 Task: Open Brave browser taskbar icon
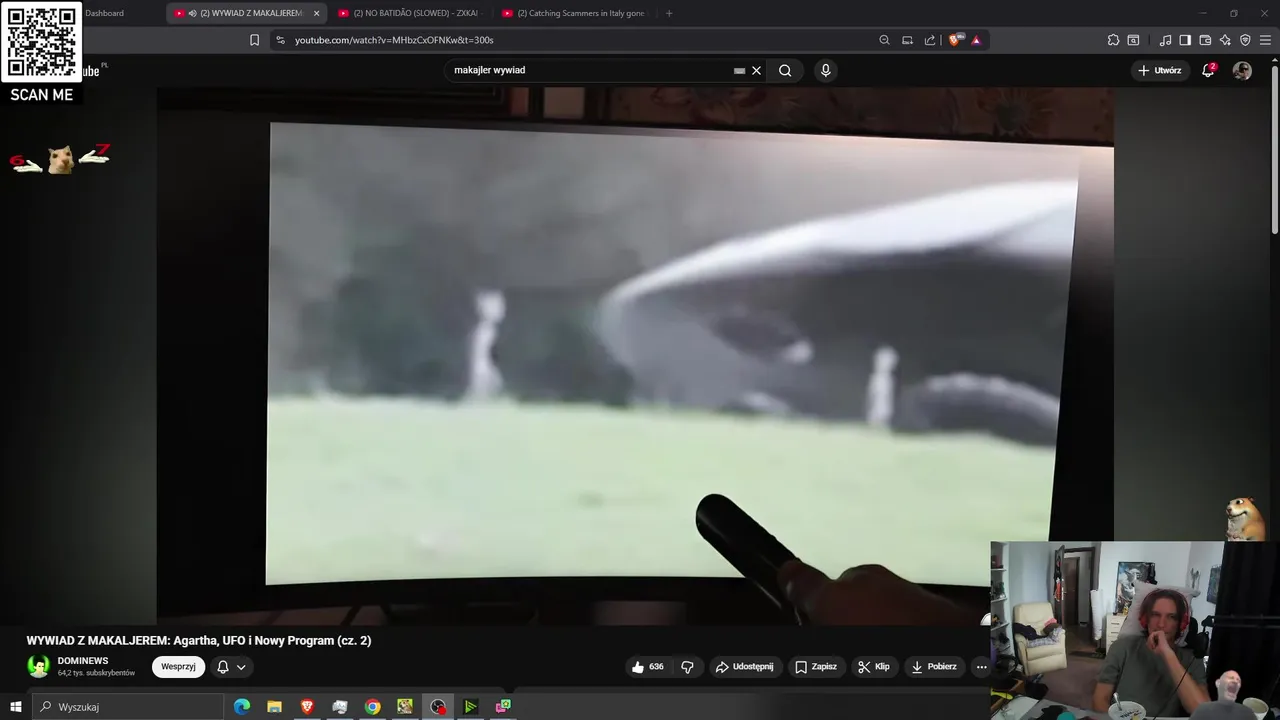(307, 707)
